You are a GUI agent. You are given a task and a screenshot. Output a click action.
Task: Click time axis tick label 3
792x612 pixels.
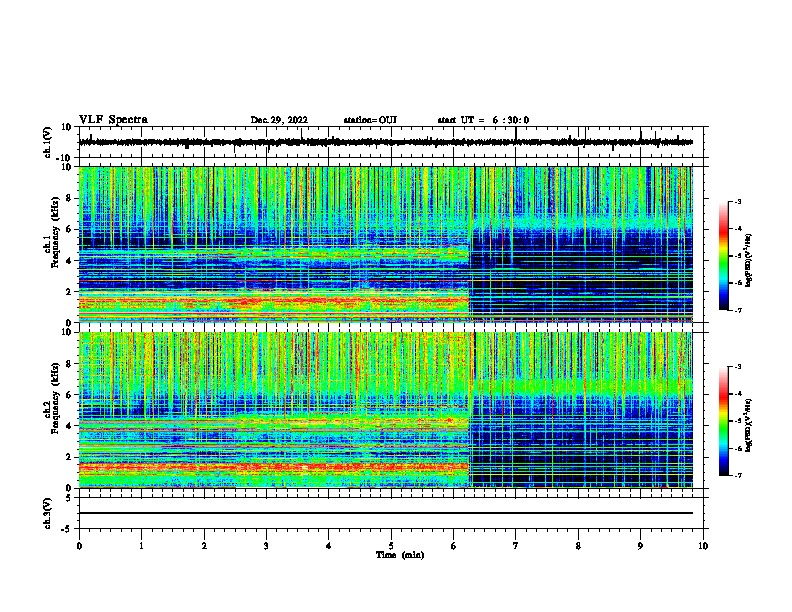coord(266,546)
